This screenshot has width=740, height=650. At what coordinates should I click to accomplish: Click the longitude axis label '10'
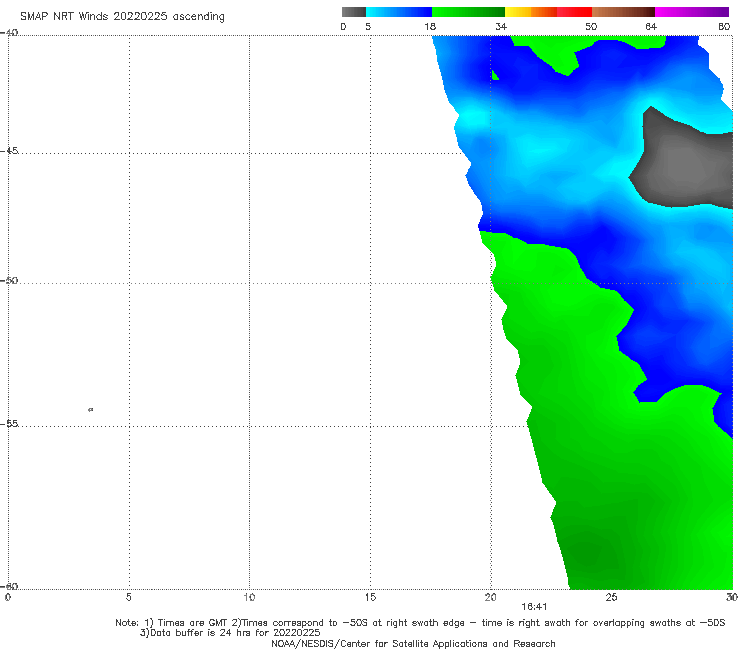(x=249, y=598)
